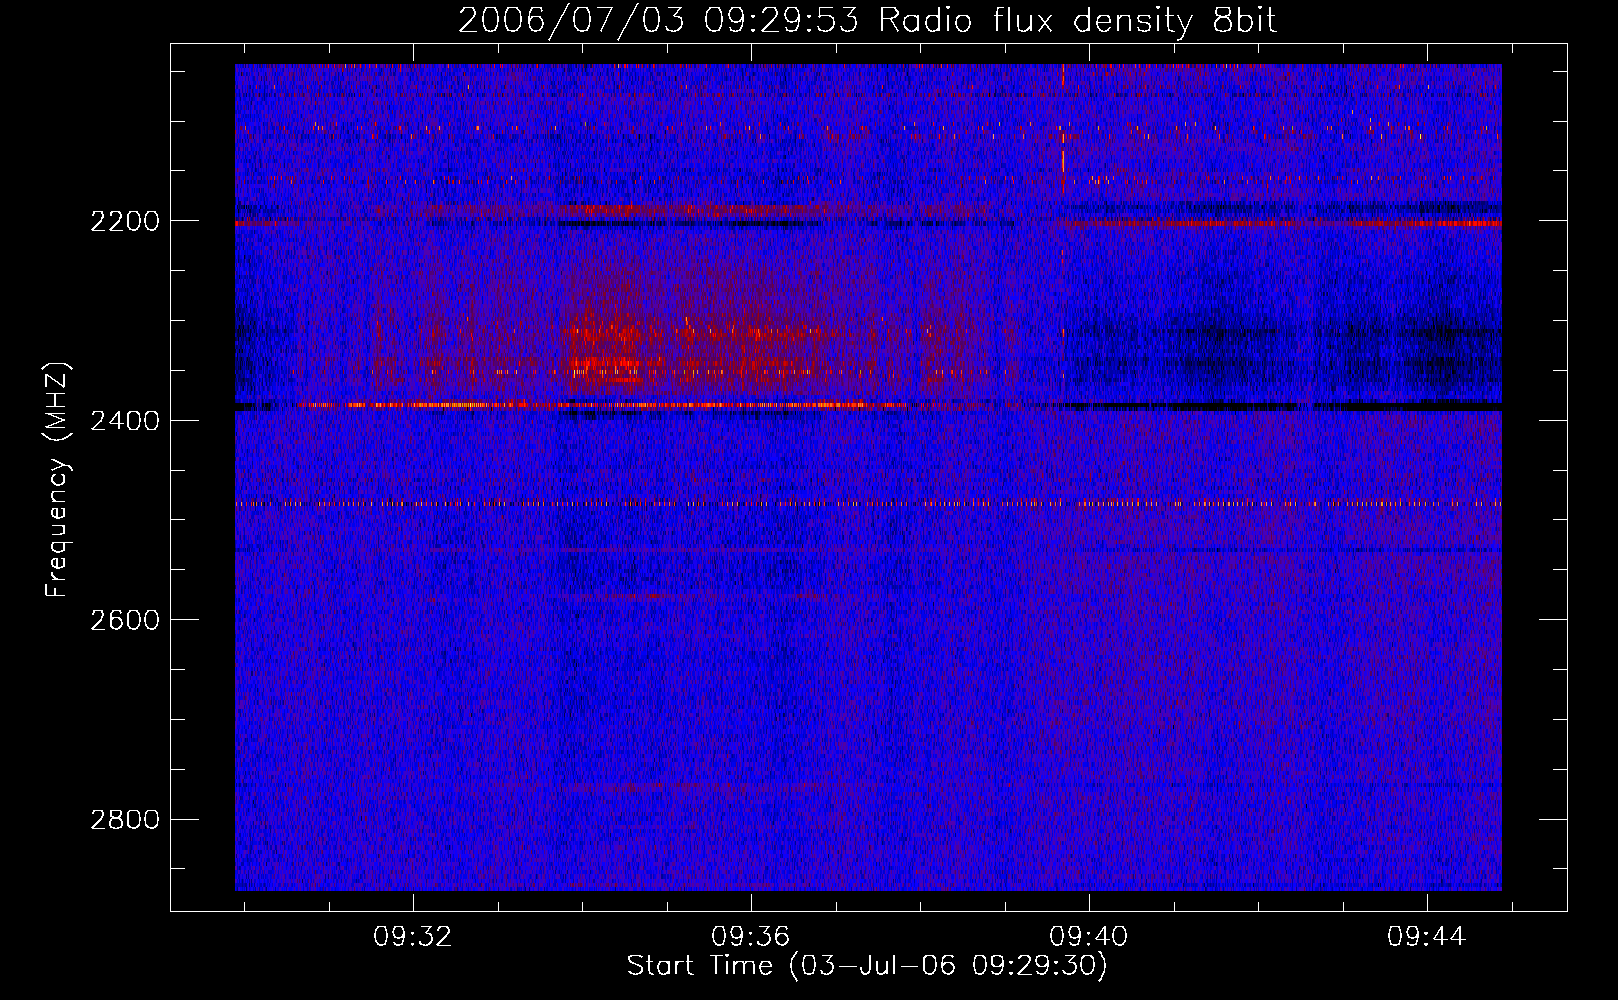Click the 09:32 time tick label
1618x1000 pixels.
[413, 937]
